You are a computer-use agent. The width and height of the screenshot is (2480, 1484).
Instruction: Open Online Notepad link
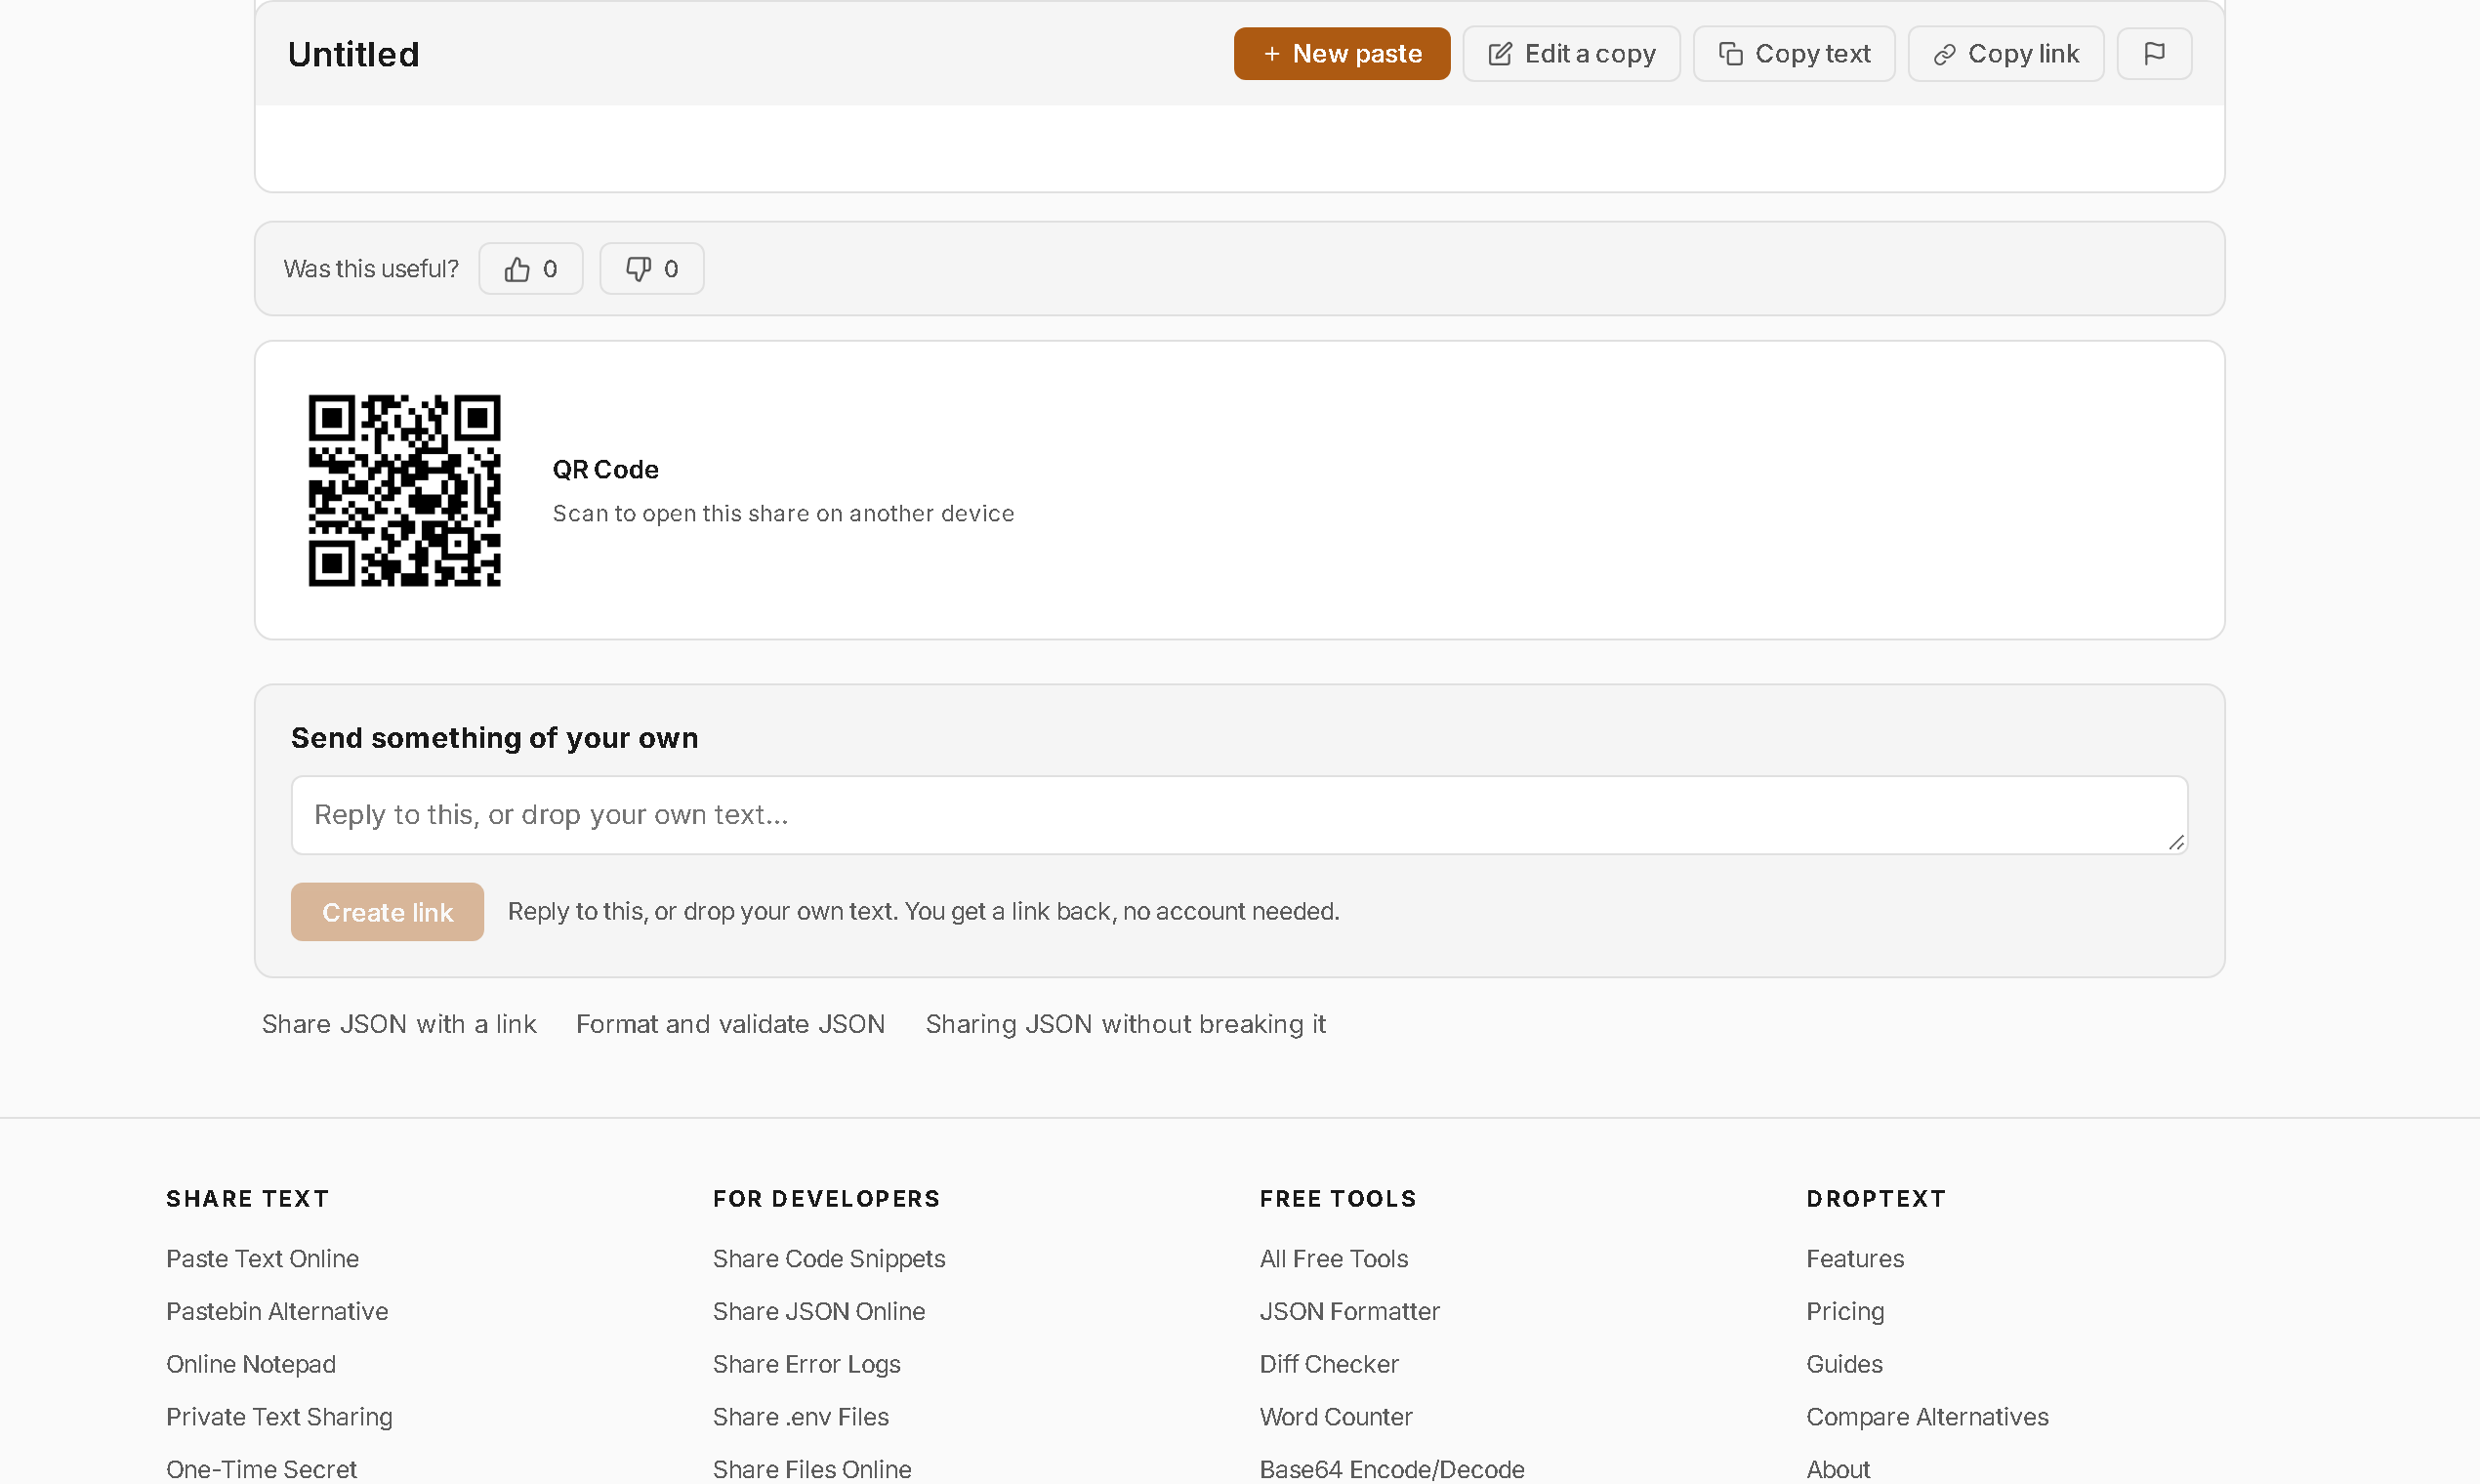click(251, 1364)
